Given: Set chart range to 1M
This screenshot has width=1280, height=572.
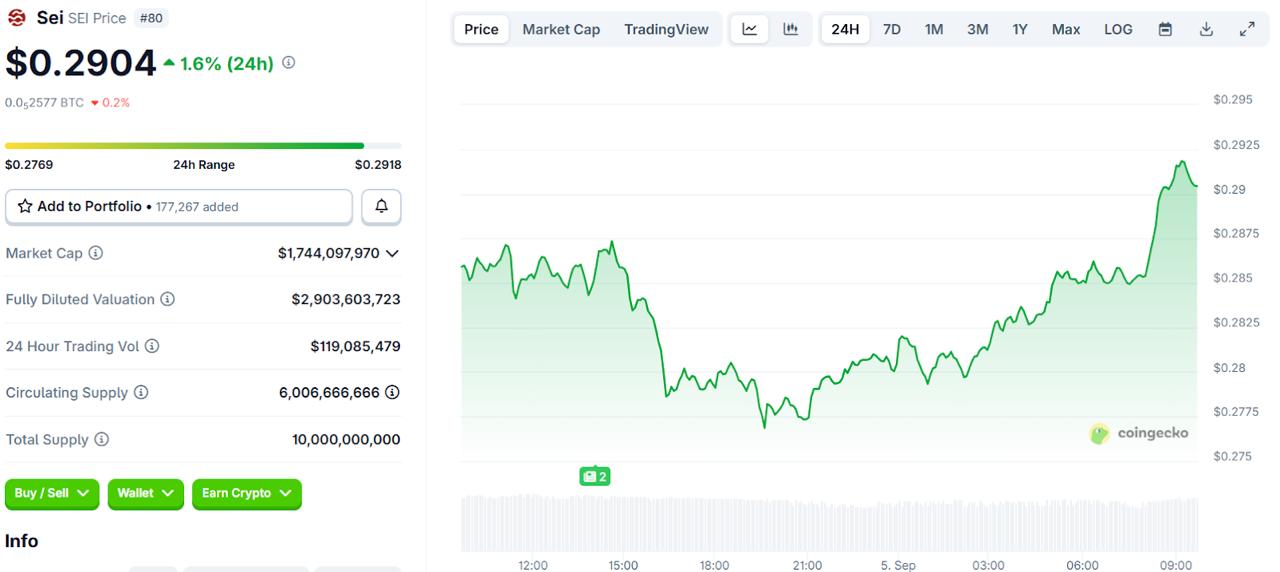Looking at the screenshot, I should click(x=934, y=29).
